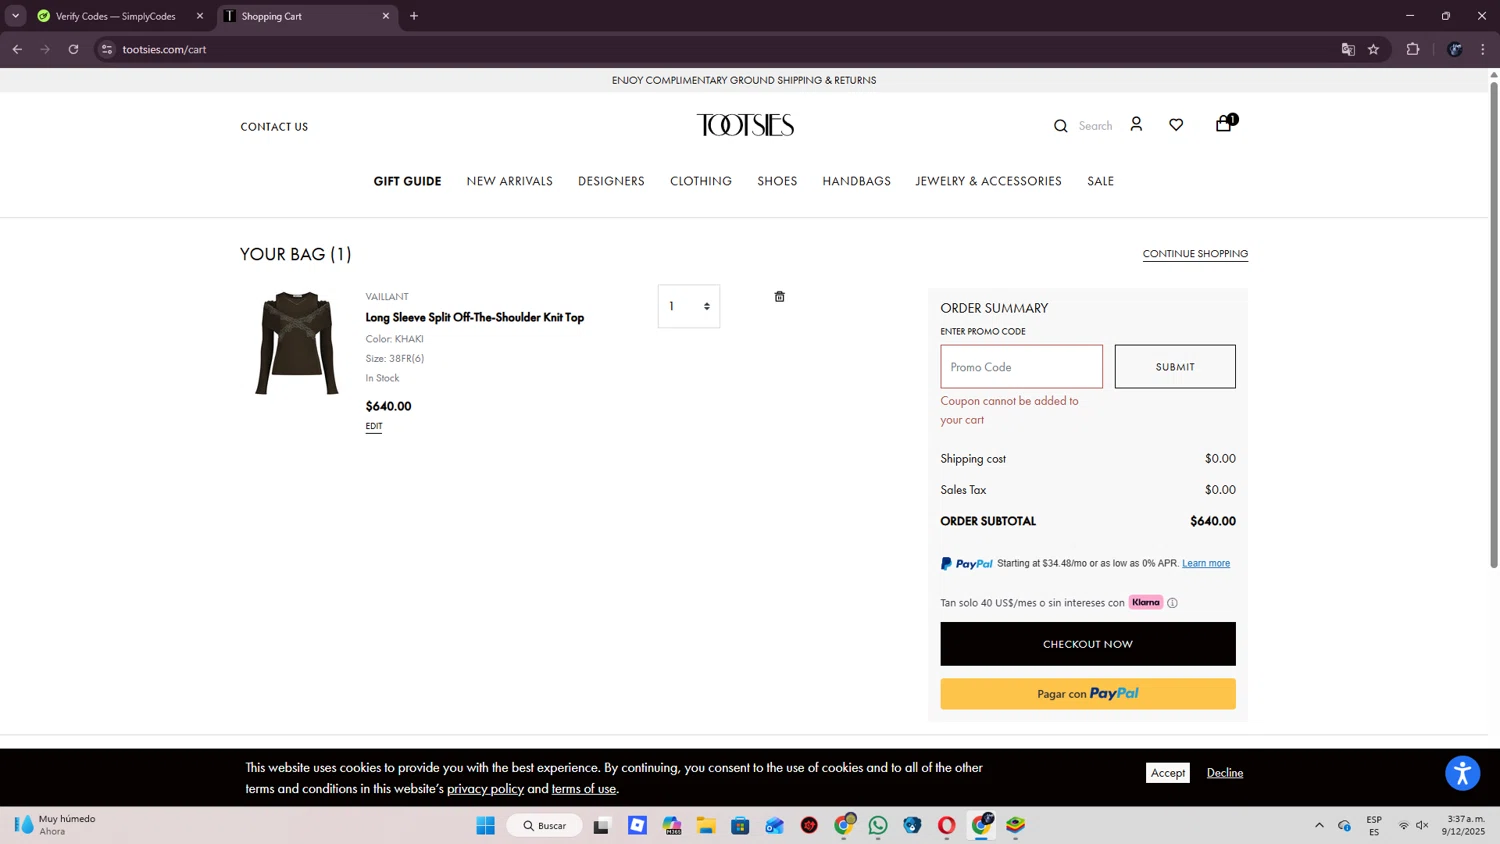This screenshot has width=1500, height=844.
Task: Open the SALE menu
Action: click(x=1101, y=181)
